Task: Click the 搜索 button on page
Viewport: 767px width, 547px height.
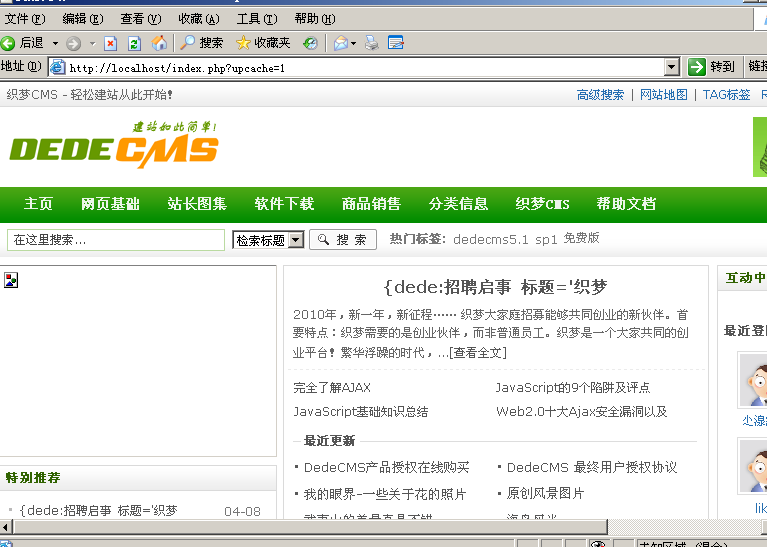Action: [x=343, y=240]
